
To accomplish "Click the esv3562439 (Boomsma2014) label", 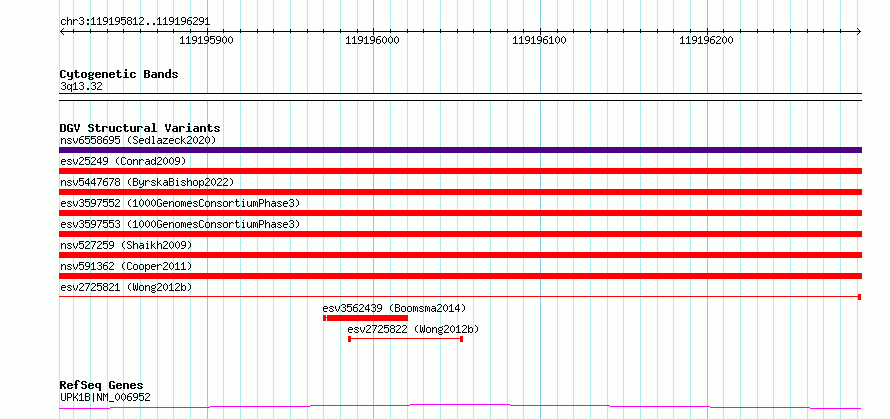I will 394,308.
